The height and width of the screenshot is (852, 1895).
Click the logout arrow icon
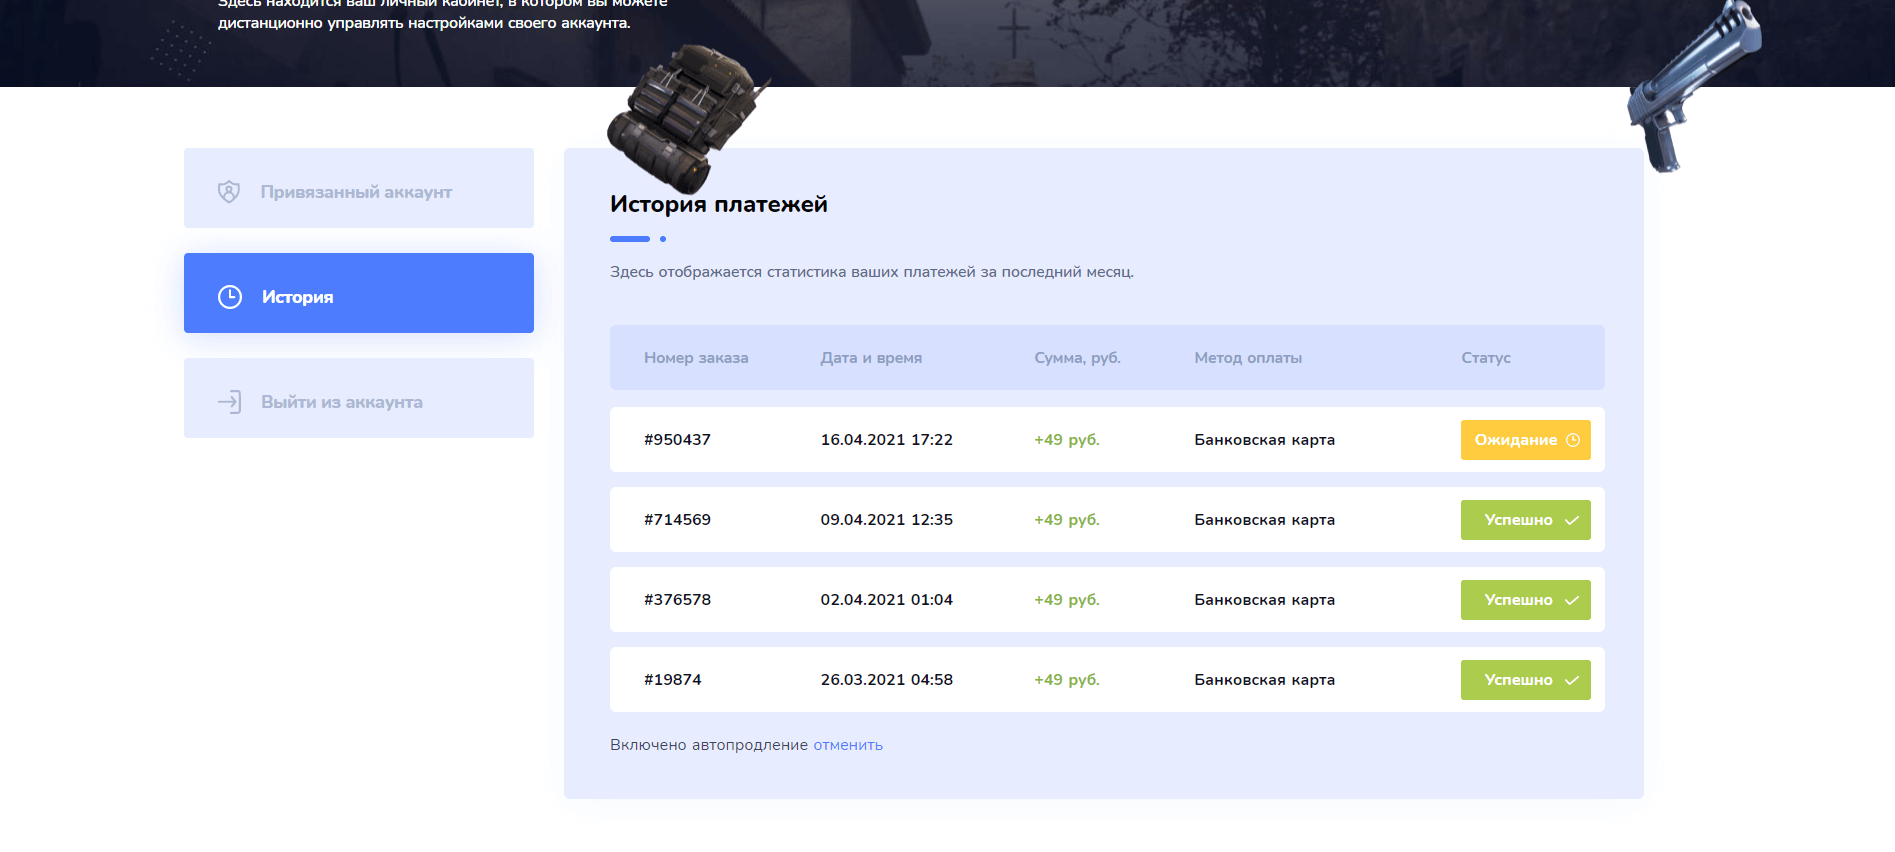(230, 402)
